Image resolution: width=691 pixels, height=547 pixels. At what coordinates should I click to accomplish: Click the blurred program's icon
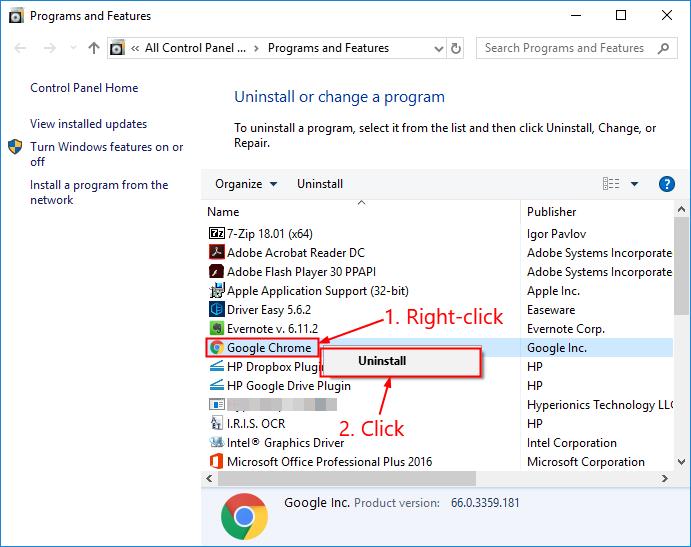click(216, 404)
